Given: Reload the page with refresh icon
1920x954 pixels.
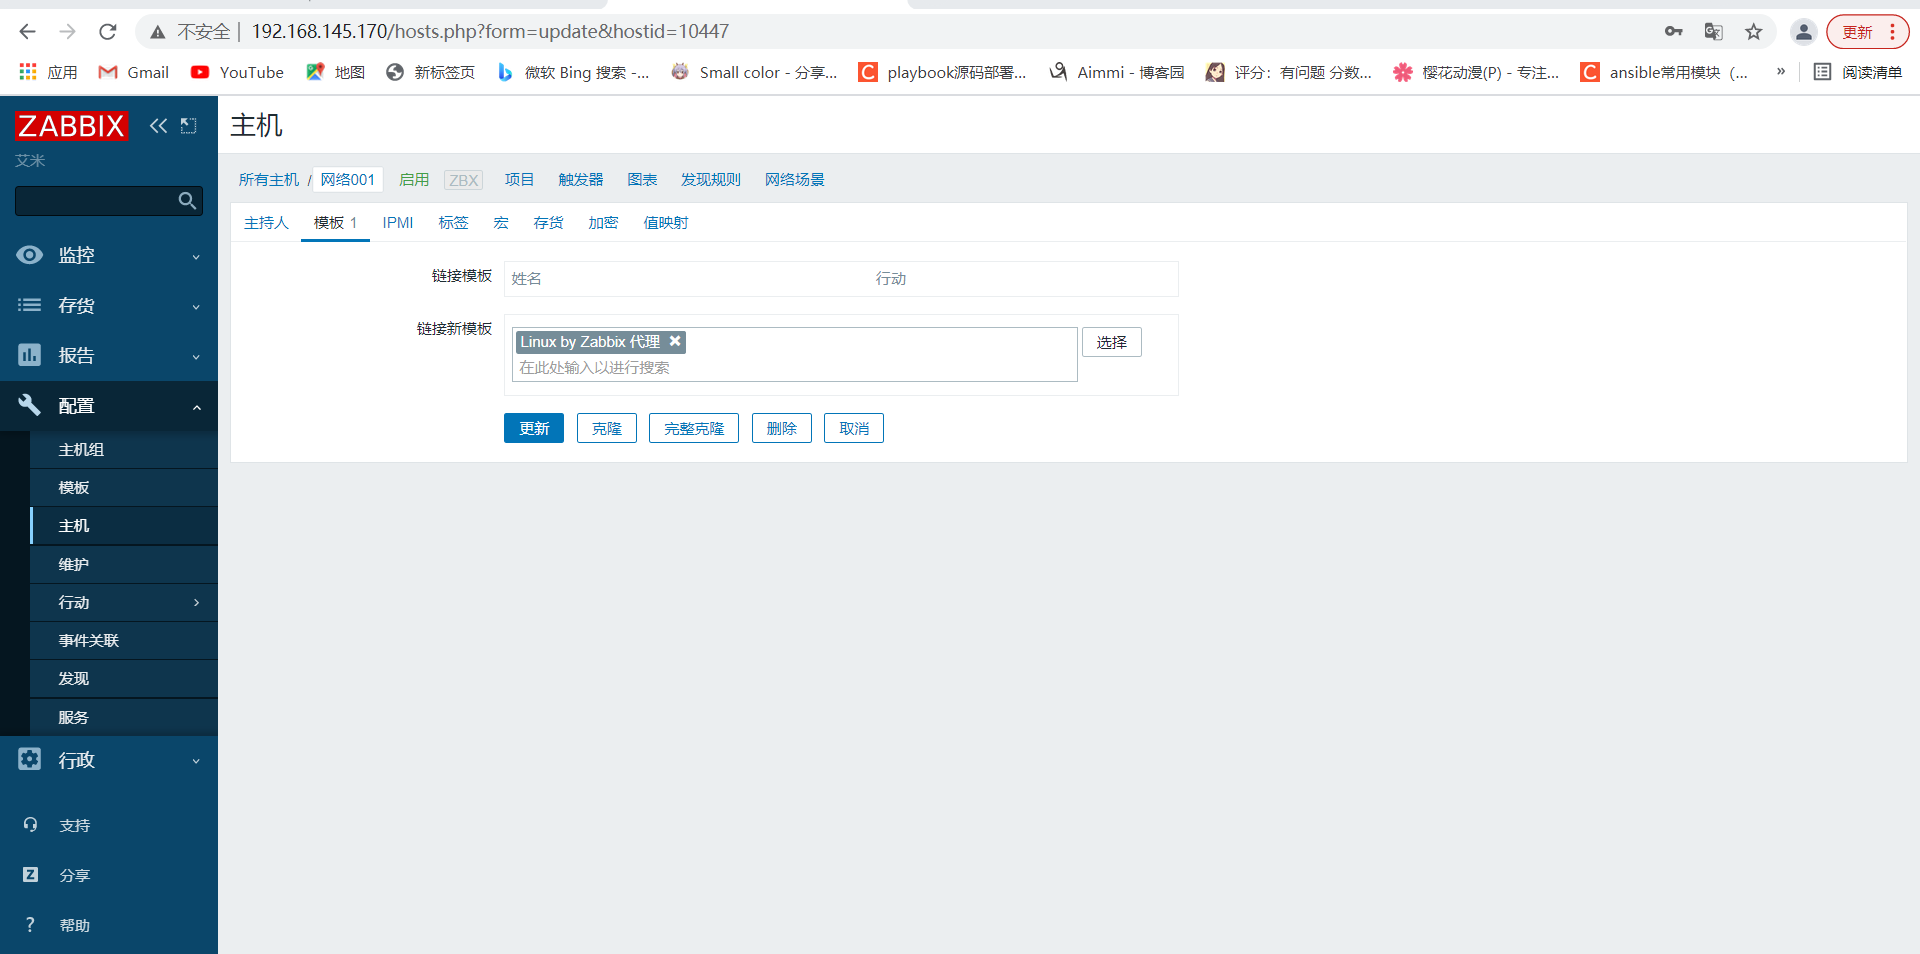Looking at the screenshot, I should (x=108, y=32).
